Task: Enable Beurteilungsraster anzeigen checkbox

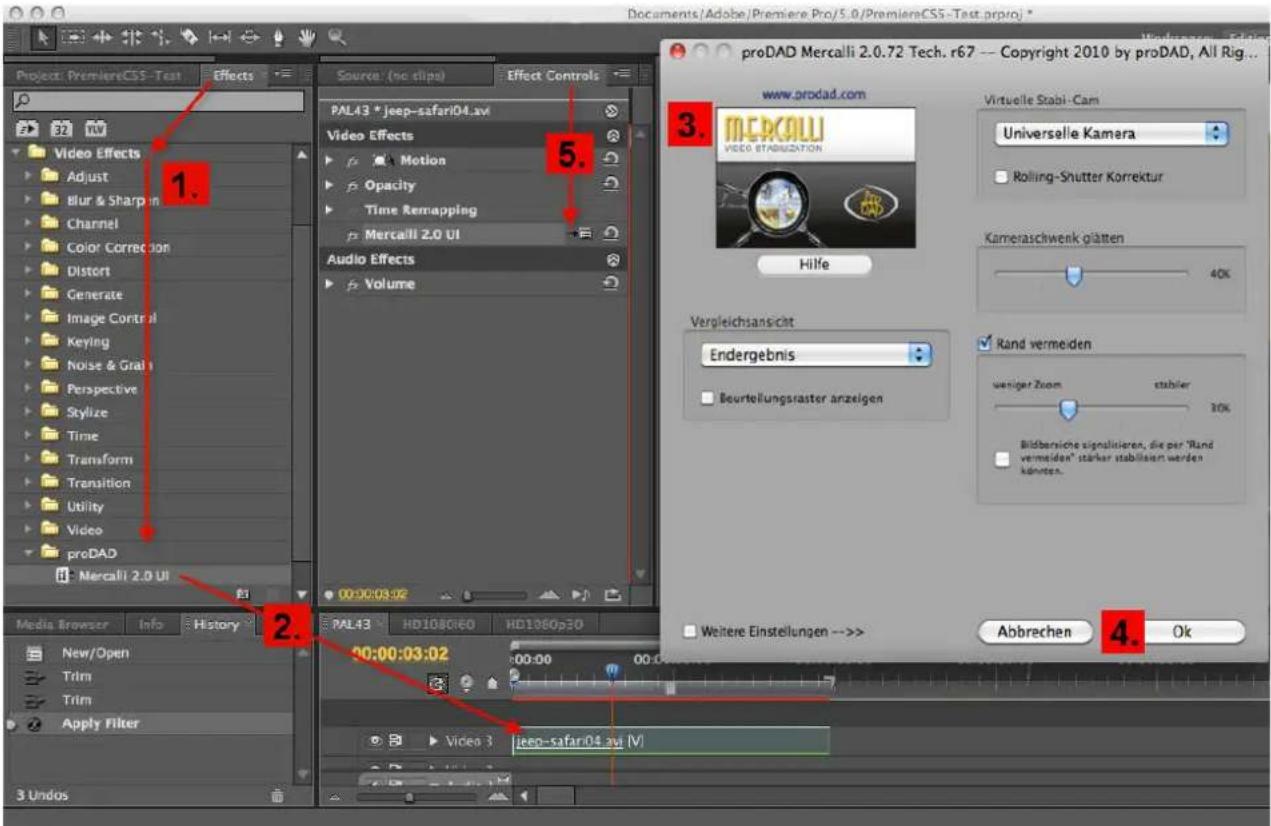Action: [x=707, y=398]
